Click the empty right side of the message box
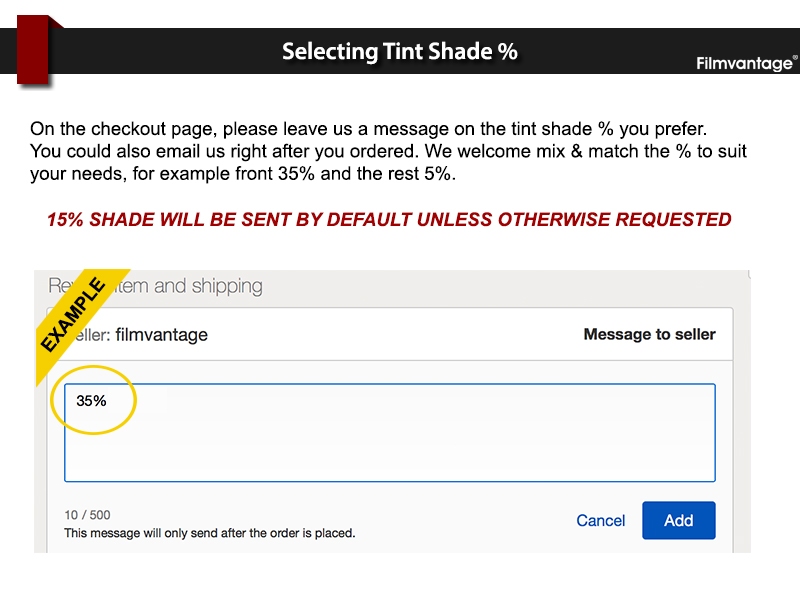Screen dimensions: 800x606 [x=600, y=432]
